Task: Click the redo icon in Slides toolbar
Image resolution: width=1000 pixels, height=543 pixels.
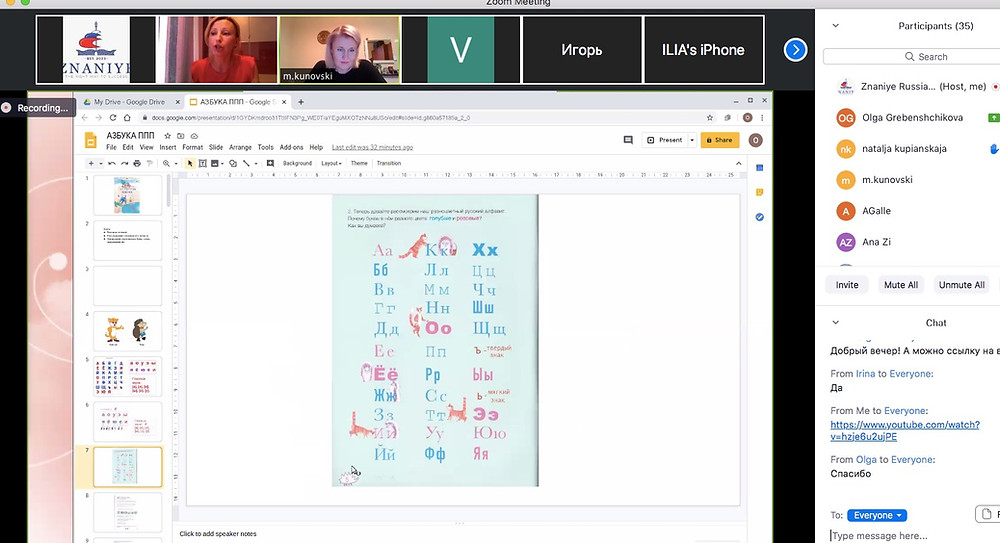Action: (124, 163)
